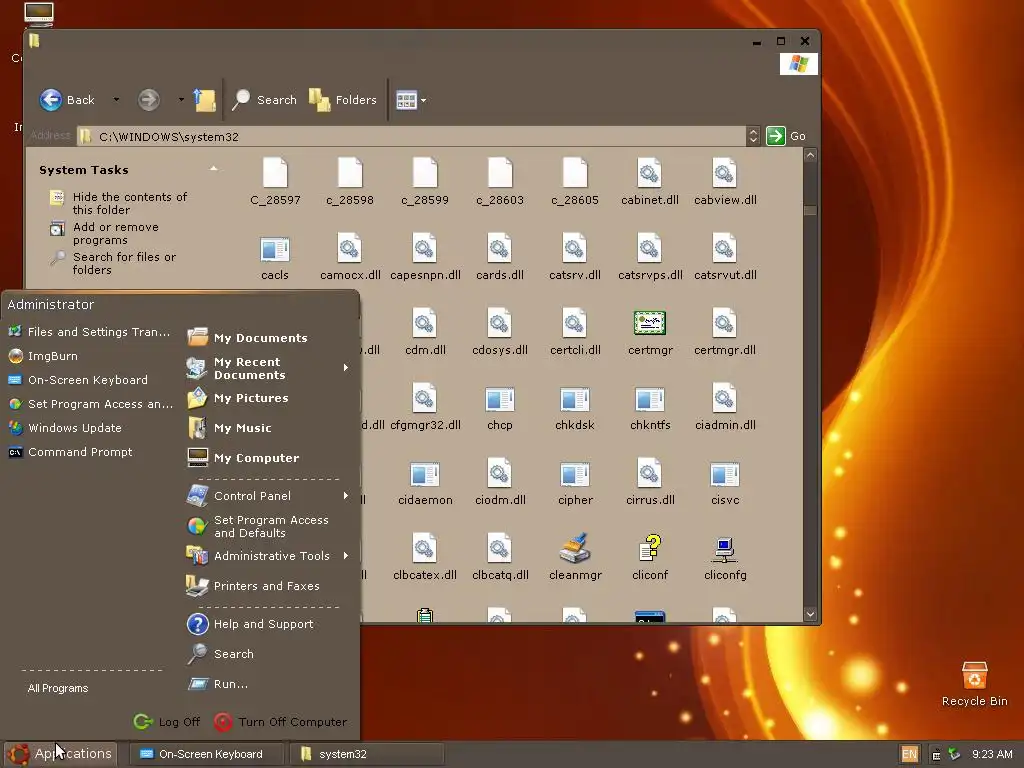Click the Forward arrow icon

(148, 100)
